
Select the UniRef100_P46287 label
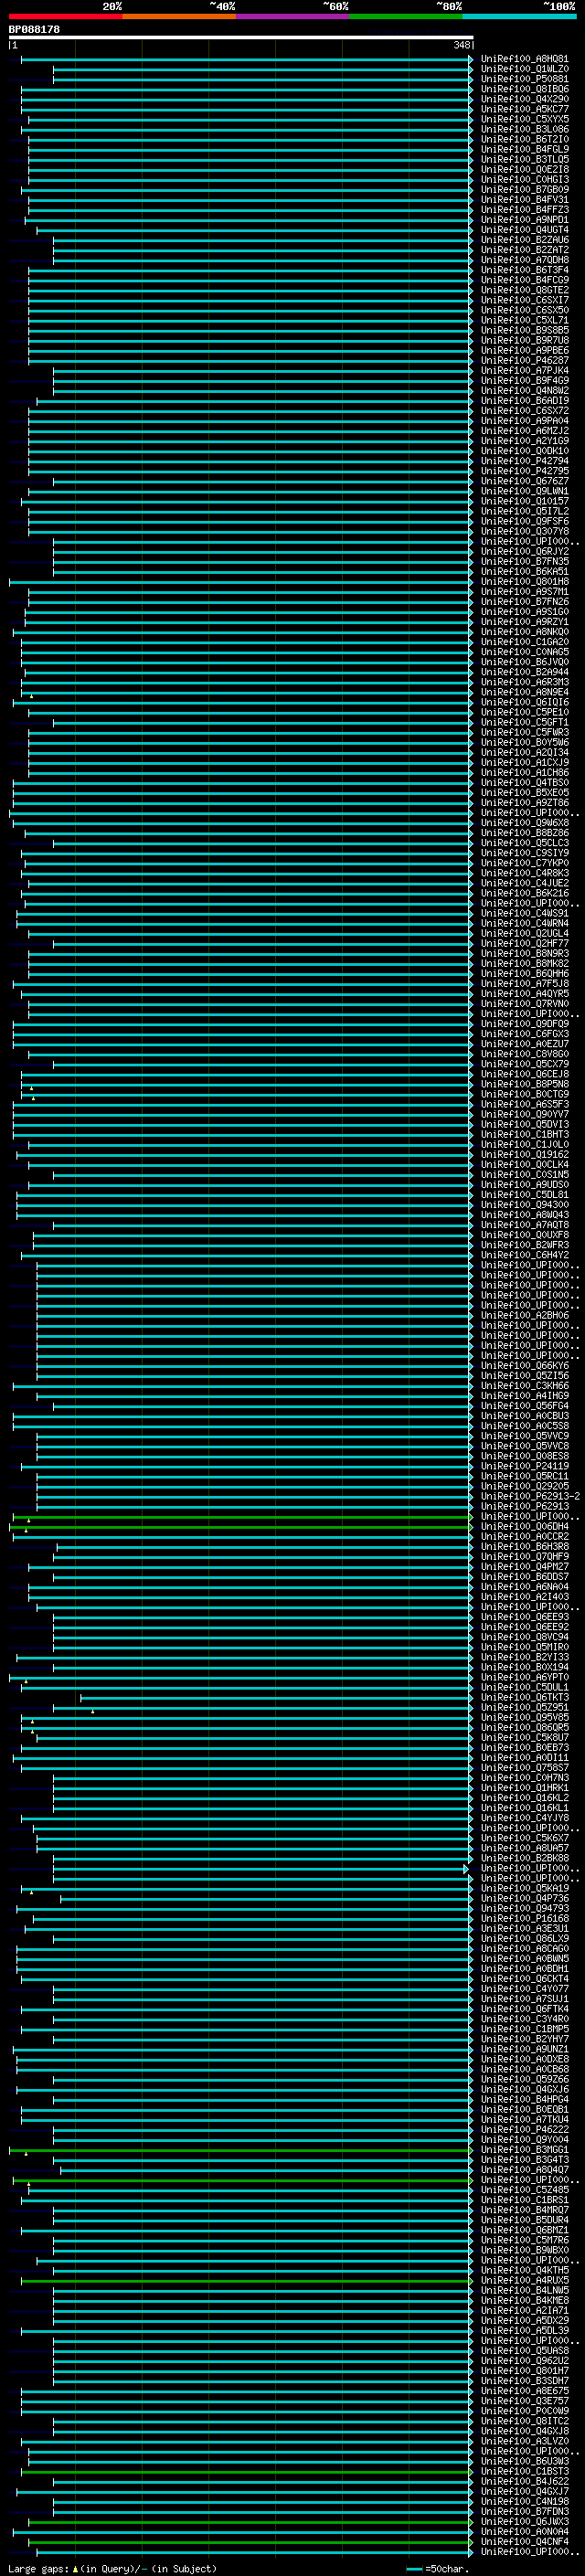(524, 360)
